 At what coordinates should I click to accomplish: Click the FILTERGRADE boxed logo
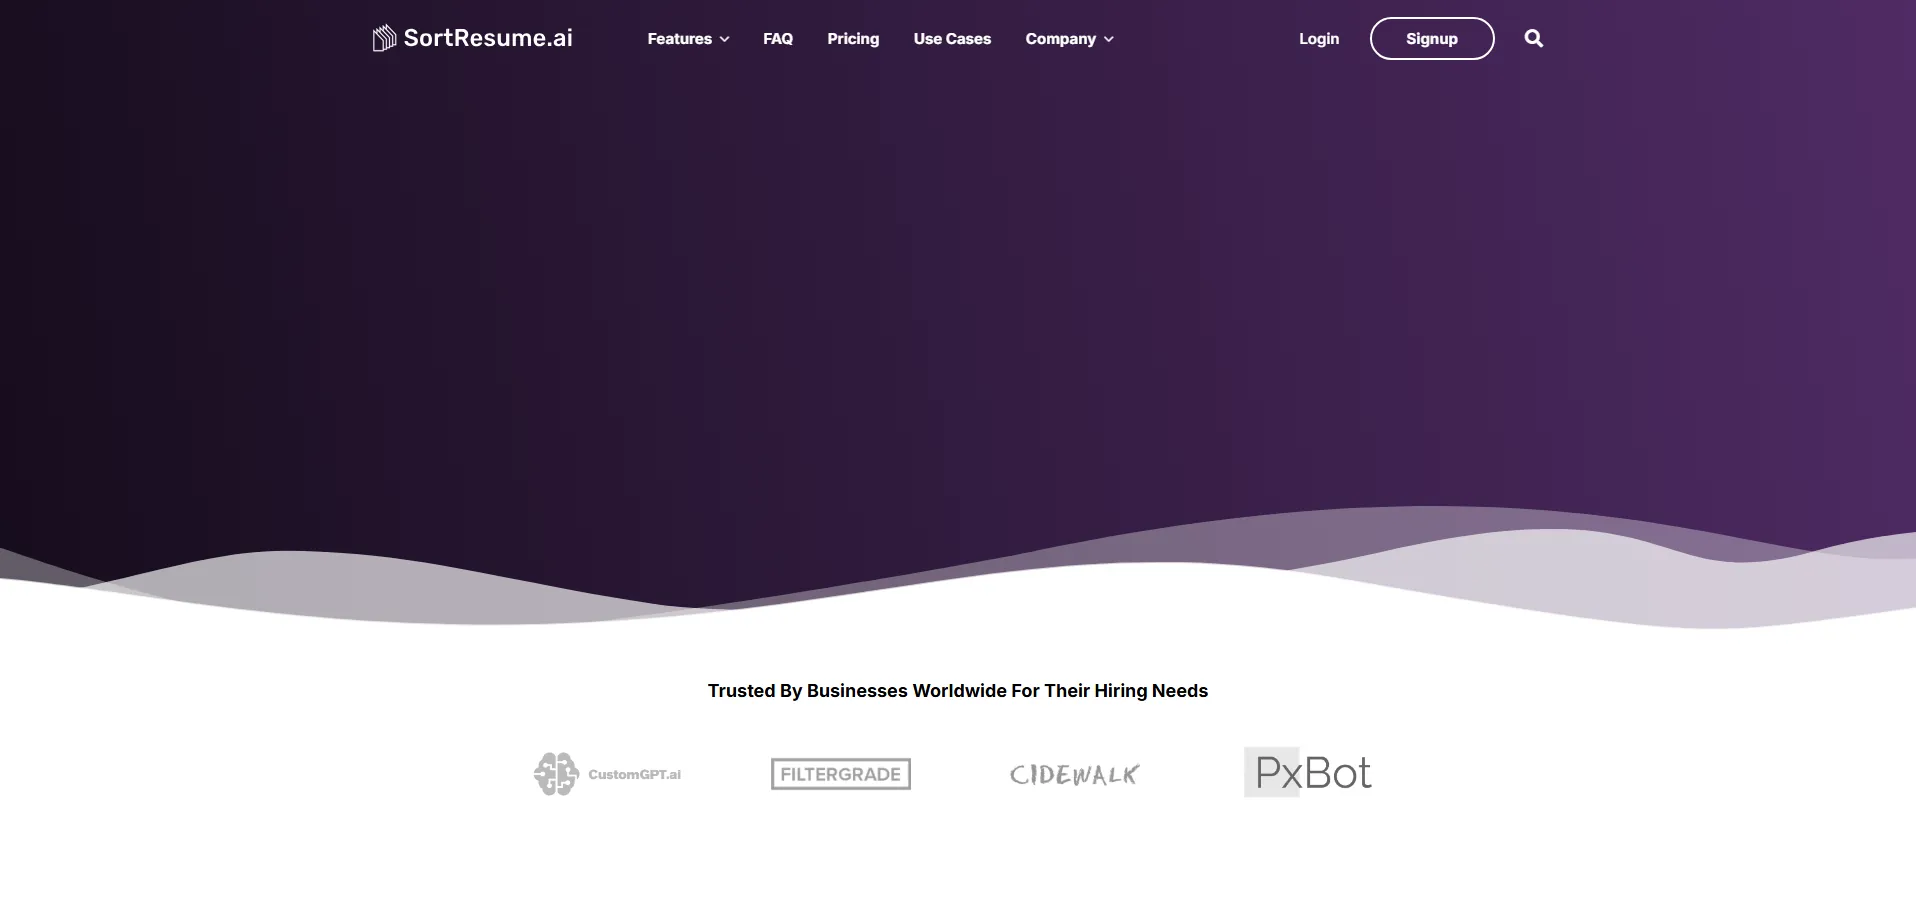[840, 774]
